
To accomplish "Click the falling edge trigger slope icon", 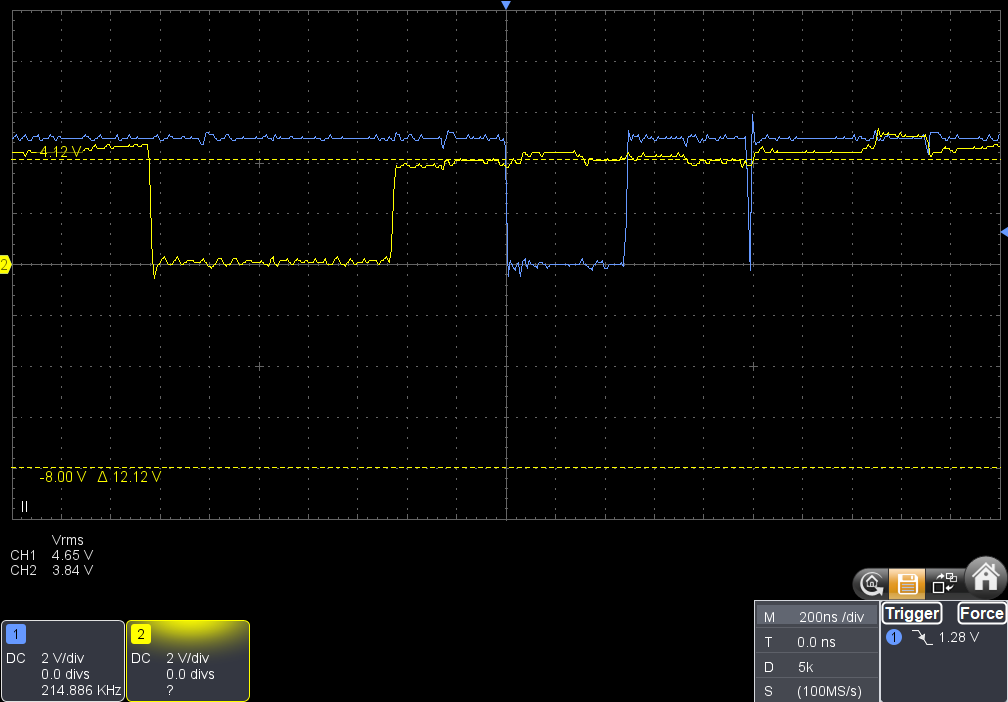I will [x=921, y=637].
